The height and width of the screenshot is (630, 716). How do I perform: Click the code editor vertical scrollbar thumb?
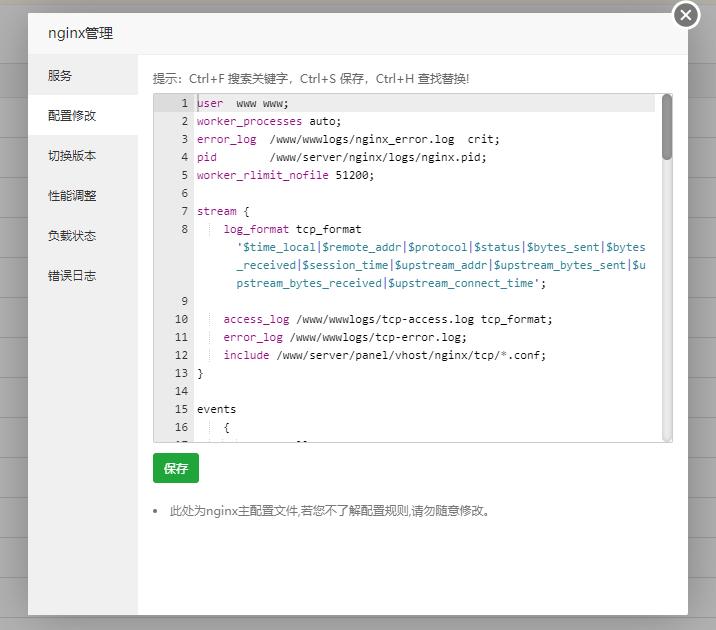666,127
